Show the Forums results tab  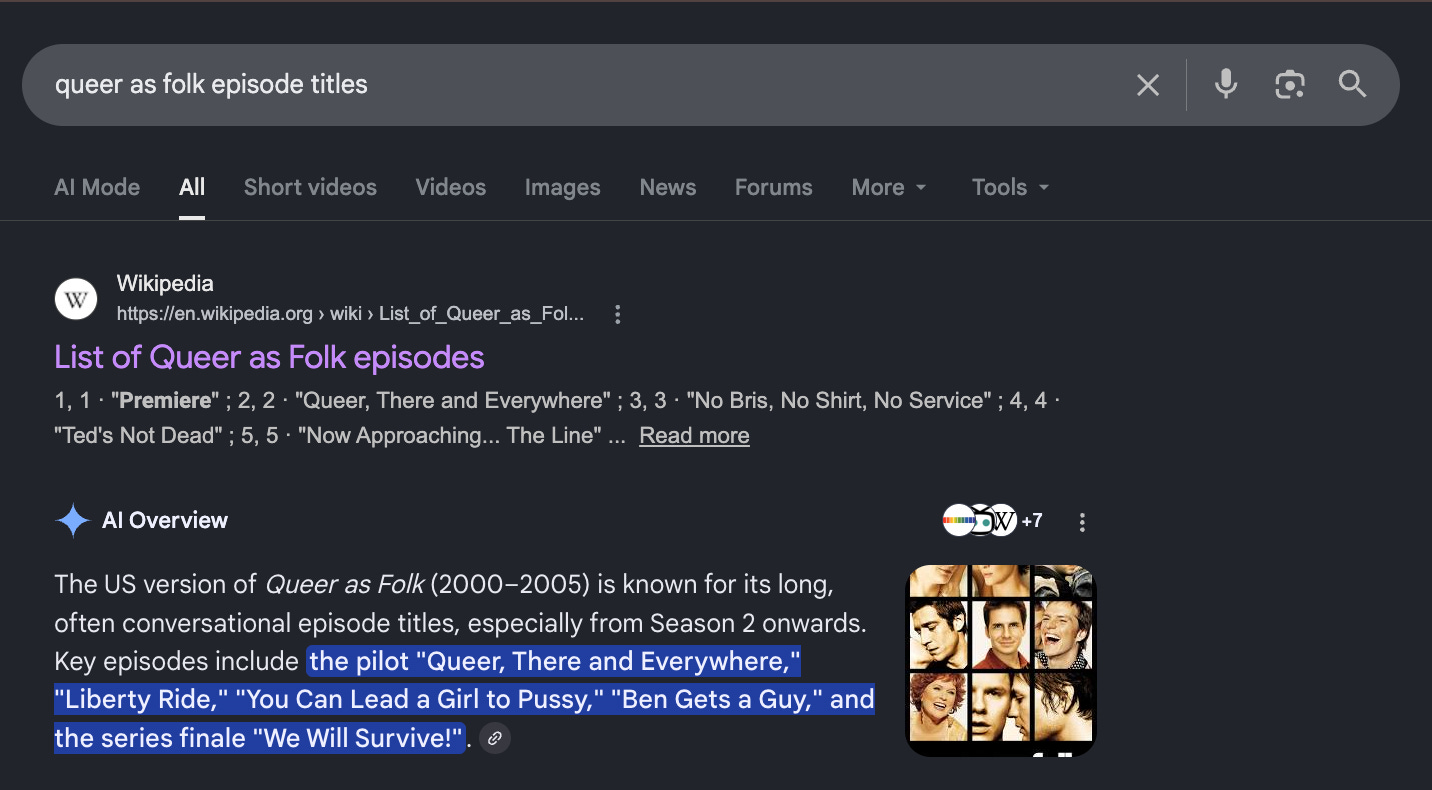point(774,187)
